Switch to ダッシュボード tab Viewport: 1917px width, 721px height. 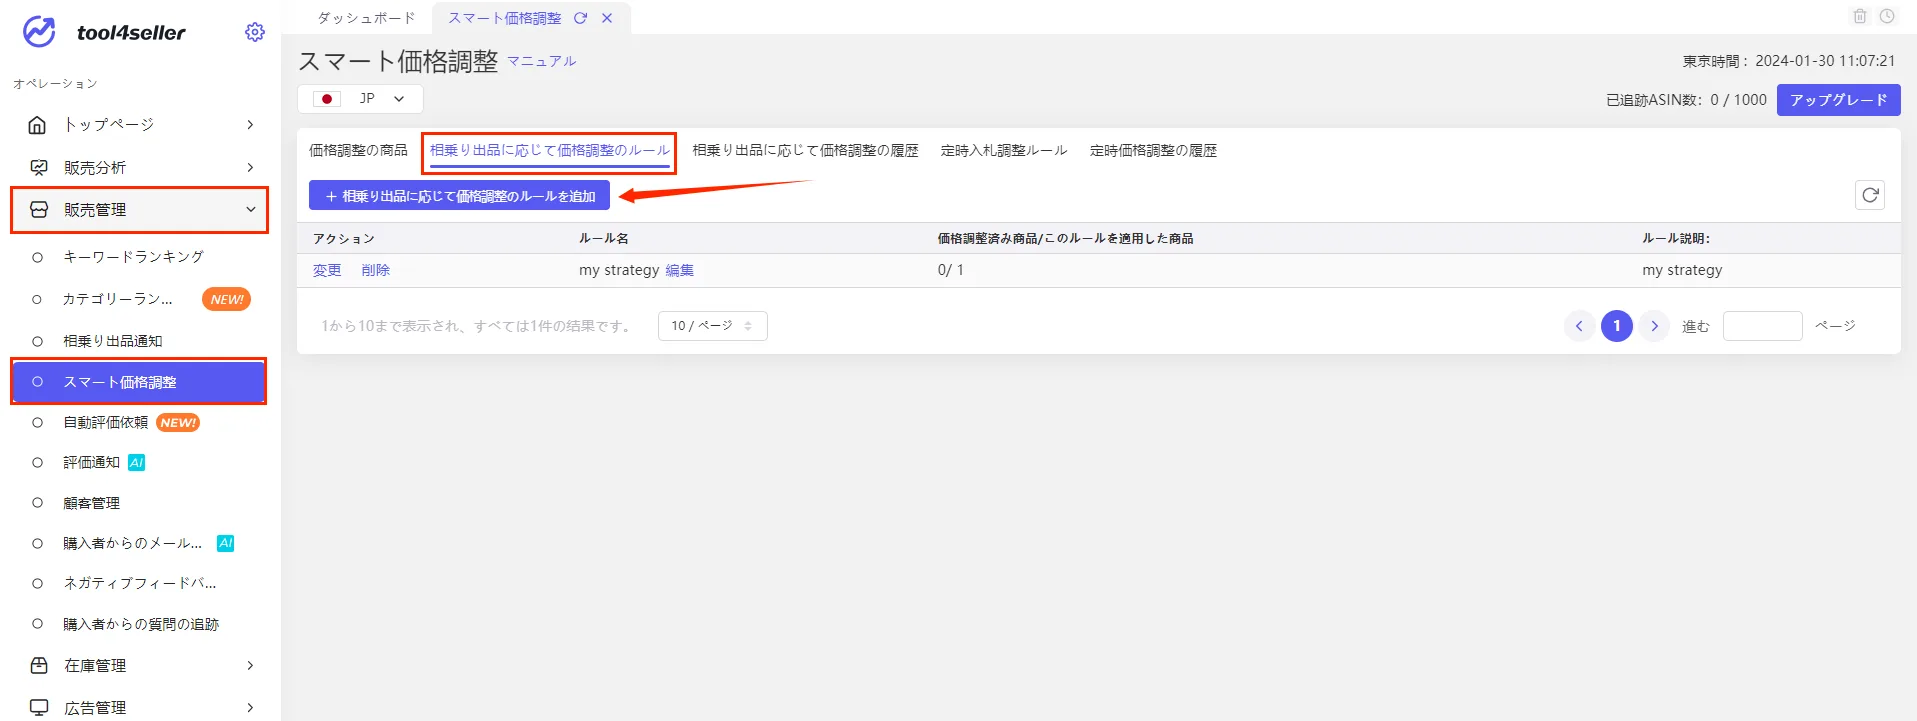tap(366, 18)
